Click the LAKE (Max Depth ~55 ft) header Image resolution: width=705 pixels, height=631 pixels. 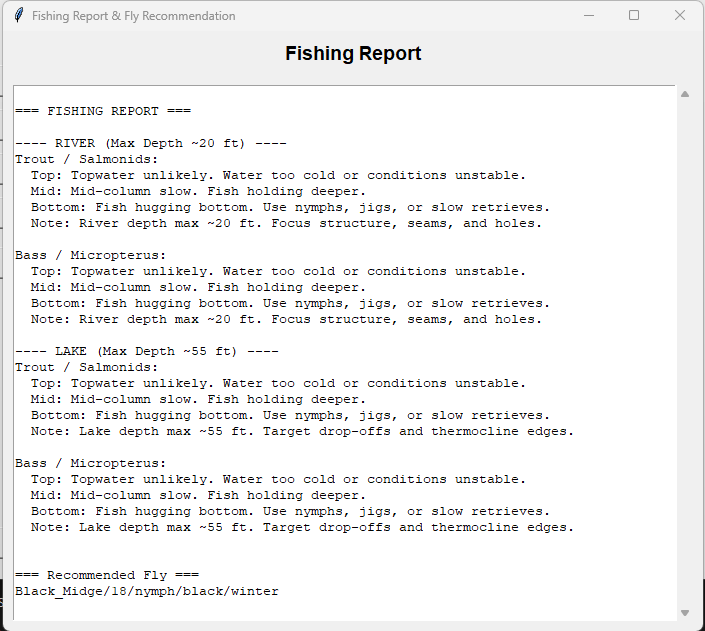pyautogui.click(x=147, y=351)
